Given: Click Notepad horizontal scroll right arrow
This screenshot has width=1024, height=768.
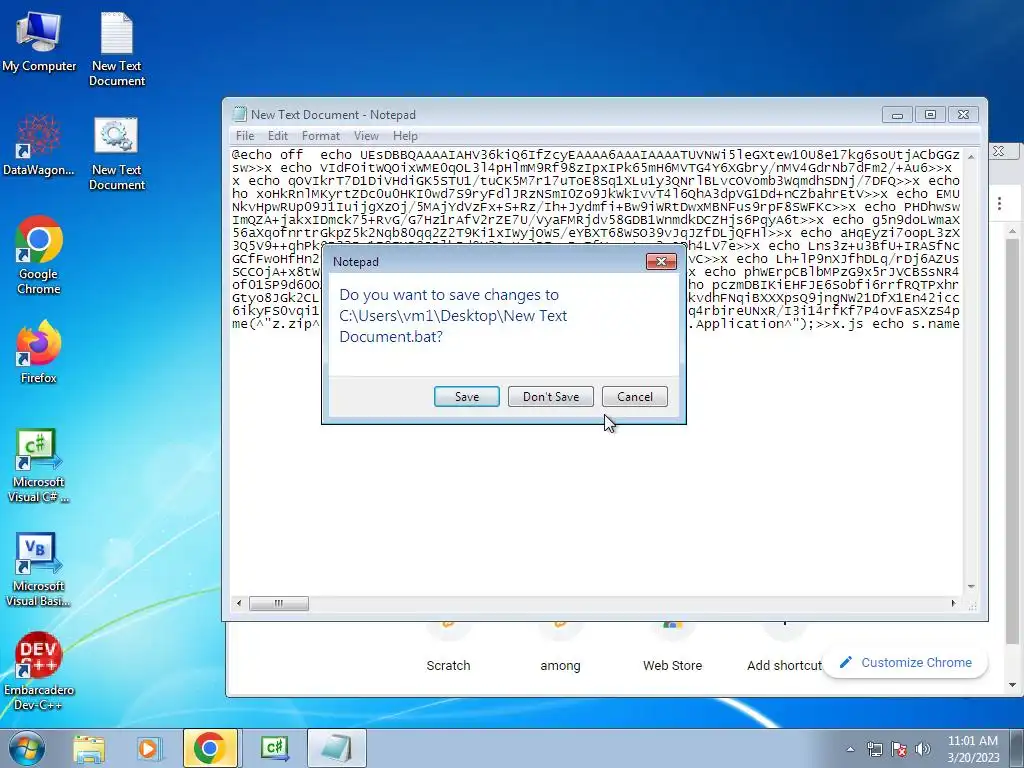Looking at the screenshot, I should click(953, 603).
